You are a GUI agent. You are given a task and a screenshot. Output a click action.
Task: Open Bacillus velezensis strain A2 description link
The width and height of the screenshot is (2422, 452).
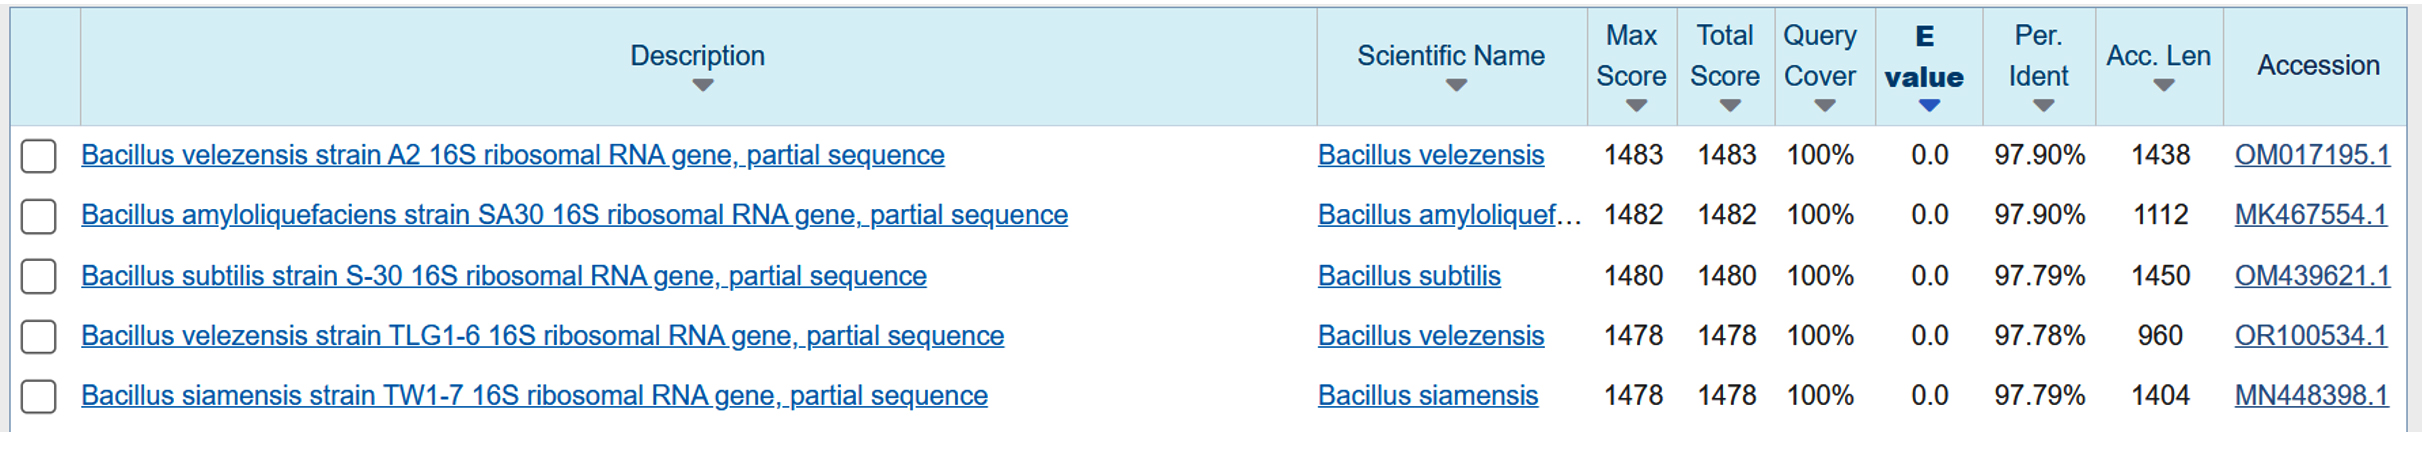click(512, 155)
